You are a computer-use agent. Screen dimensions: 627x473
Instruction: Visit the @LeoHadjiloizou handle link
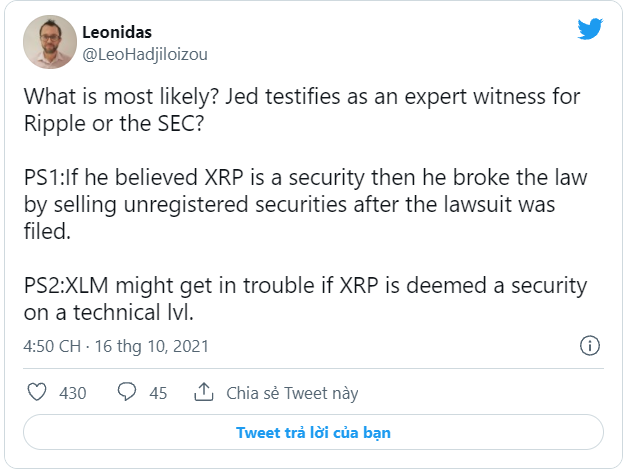click(x=145, y=53)
